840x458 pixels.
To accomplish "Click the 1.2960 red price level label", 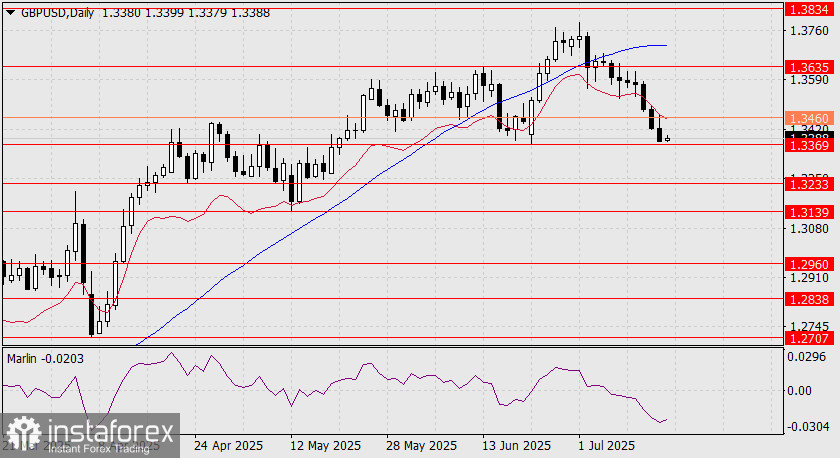I will 809,264.
